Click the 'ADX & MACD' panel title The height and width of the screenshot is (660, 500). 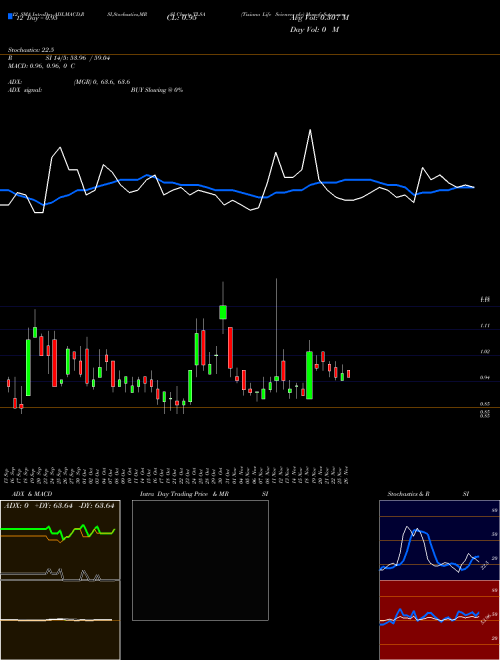point(32,494)
